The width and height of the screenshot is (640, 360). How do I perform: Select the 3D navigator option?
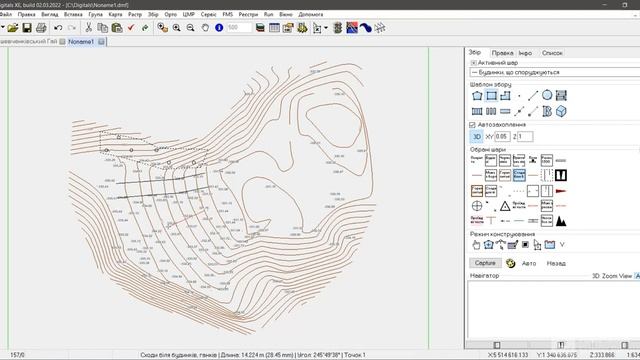click(x=596, y=276)
